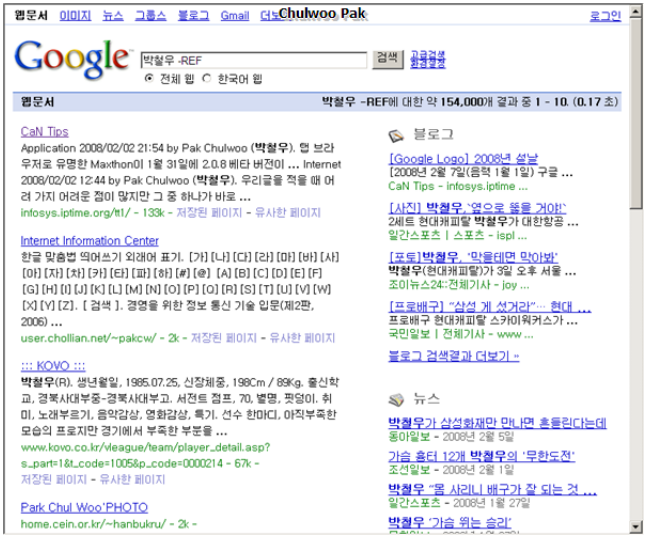Image resolution: width=647 pixels, height=539 pixels.
Task: Click the 로그인 sign-in link
Action: (605, 16)
